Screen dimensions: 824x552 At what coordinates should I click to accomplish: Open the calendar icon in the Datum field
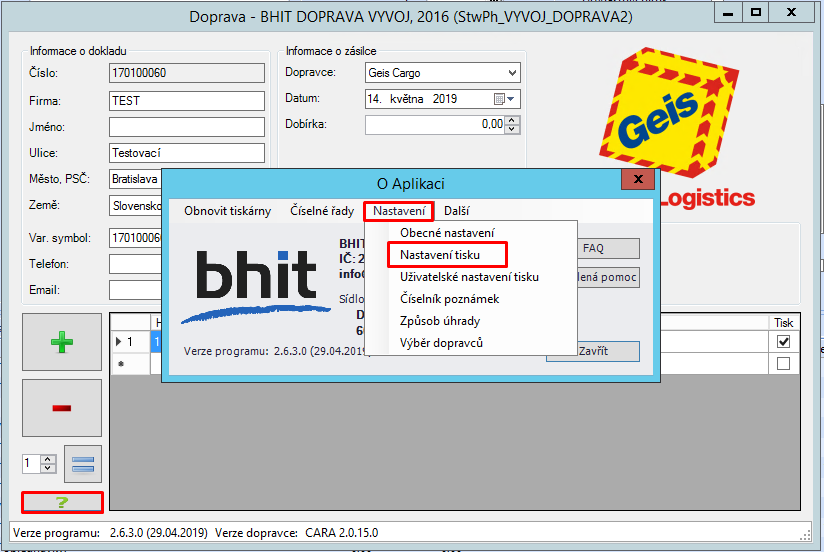[499, 99]
